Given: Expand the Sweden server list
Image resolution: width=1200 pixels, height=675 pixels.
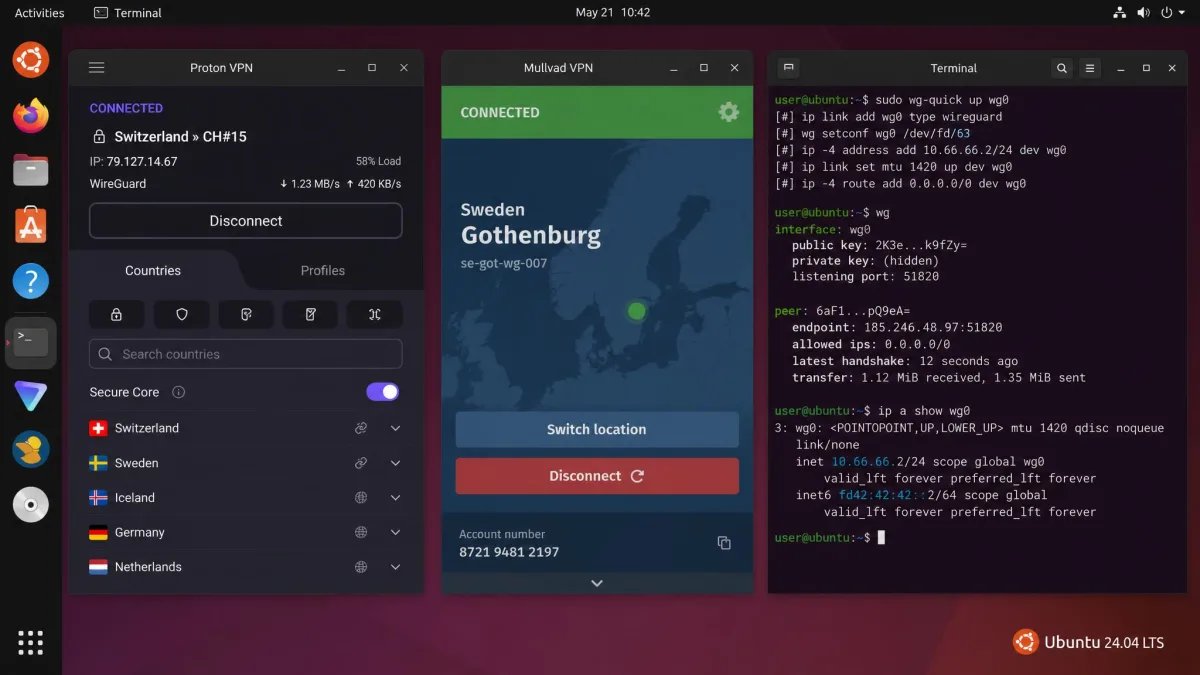Looking at the screenshot, I should [x=395, y=463].
